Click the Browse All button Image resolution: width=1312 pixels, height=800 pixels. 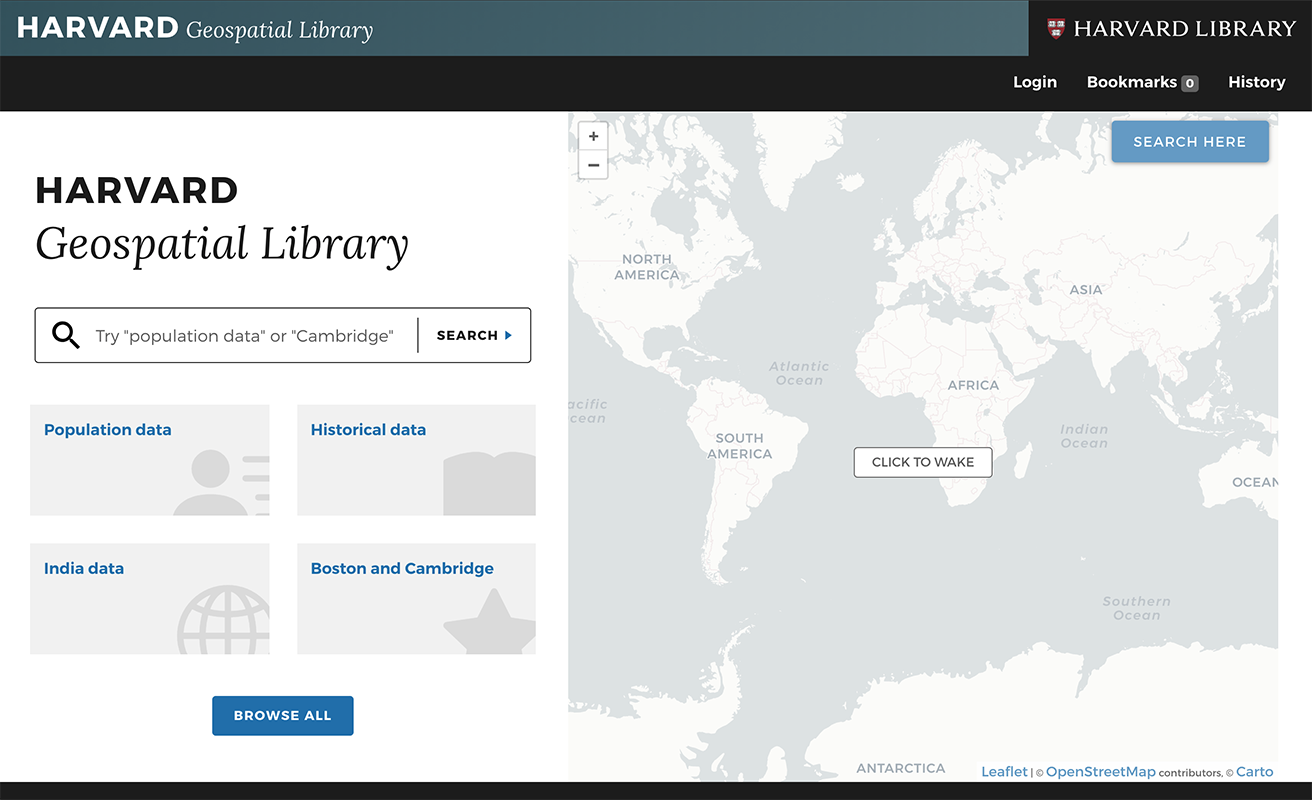[x=282, y=716]
